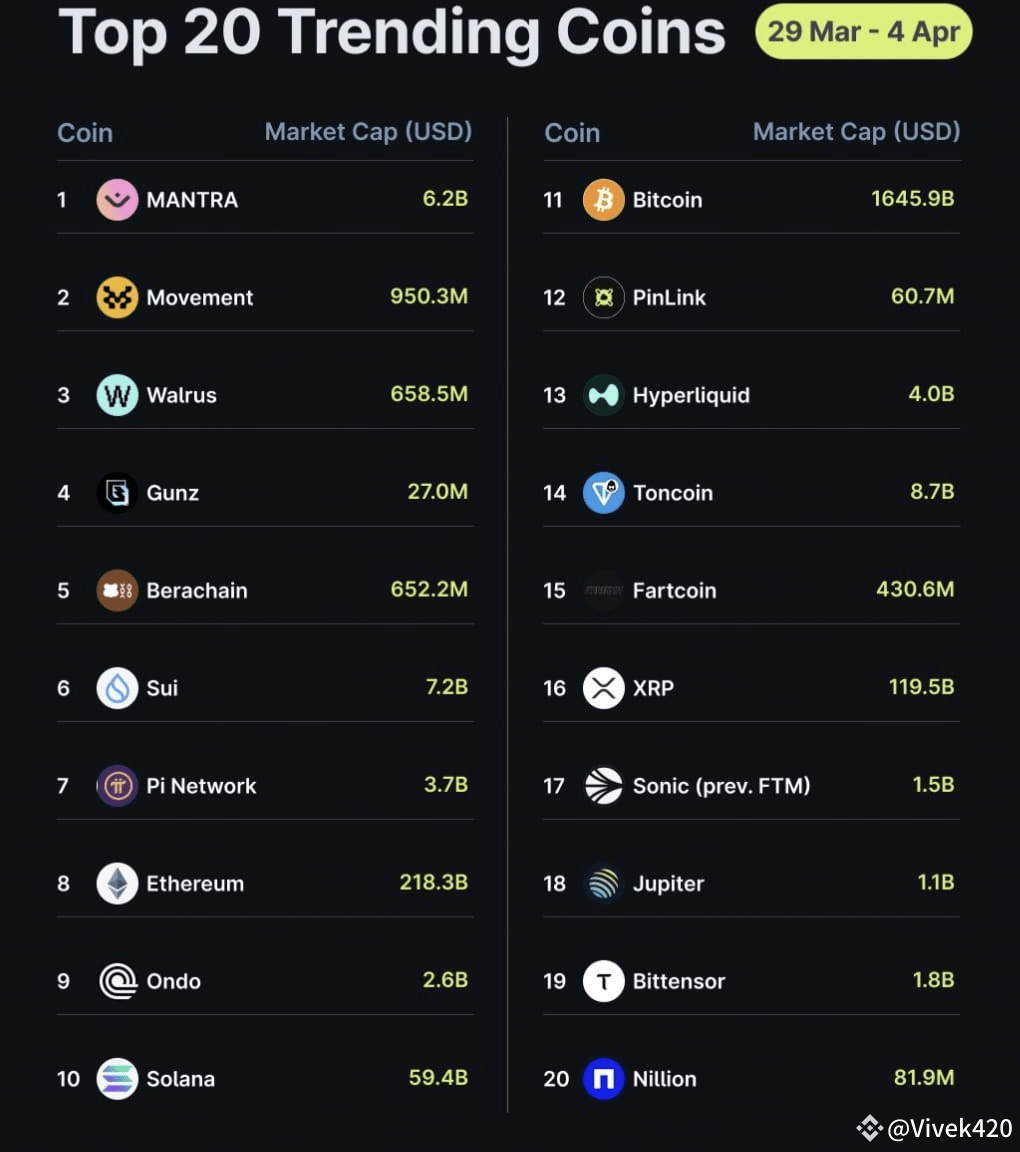Click the Movement yellow logo

[x=118, y=298]
